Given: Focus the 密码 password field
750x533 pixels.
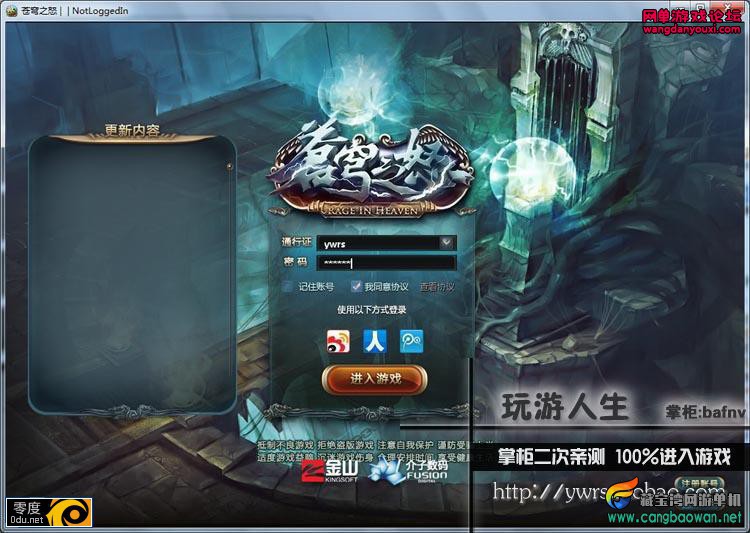Looking at the screenshot, I should pyautogui.click(x=386, y=263).
